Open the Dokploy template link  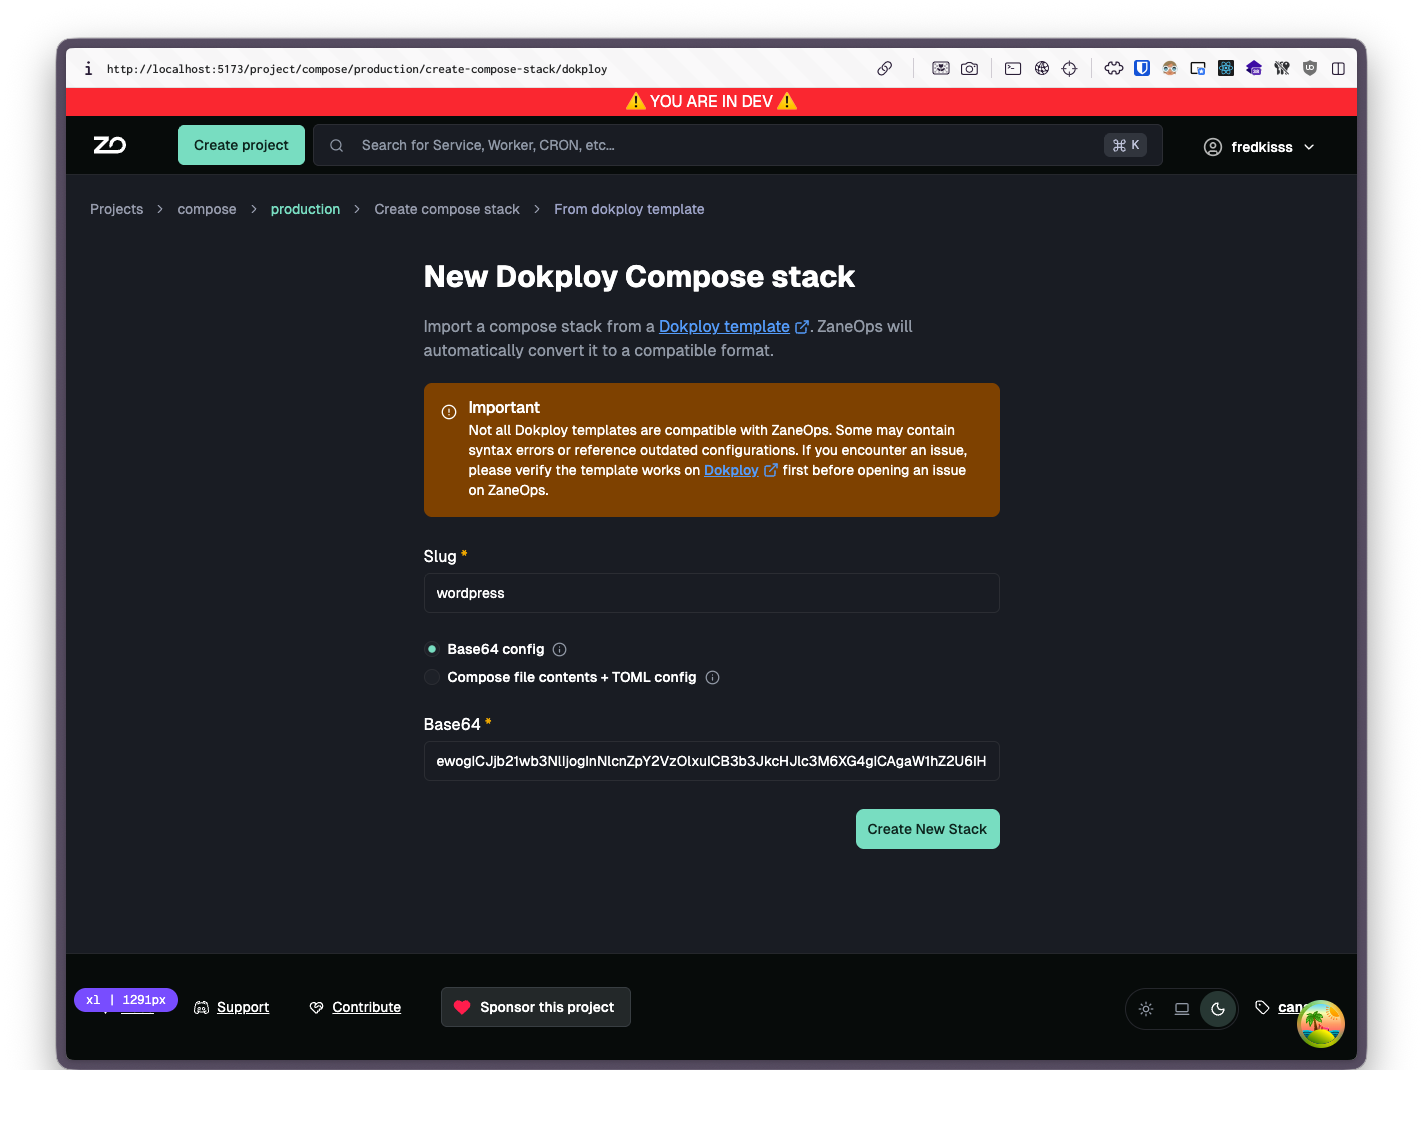(x=724, y=327)
